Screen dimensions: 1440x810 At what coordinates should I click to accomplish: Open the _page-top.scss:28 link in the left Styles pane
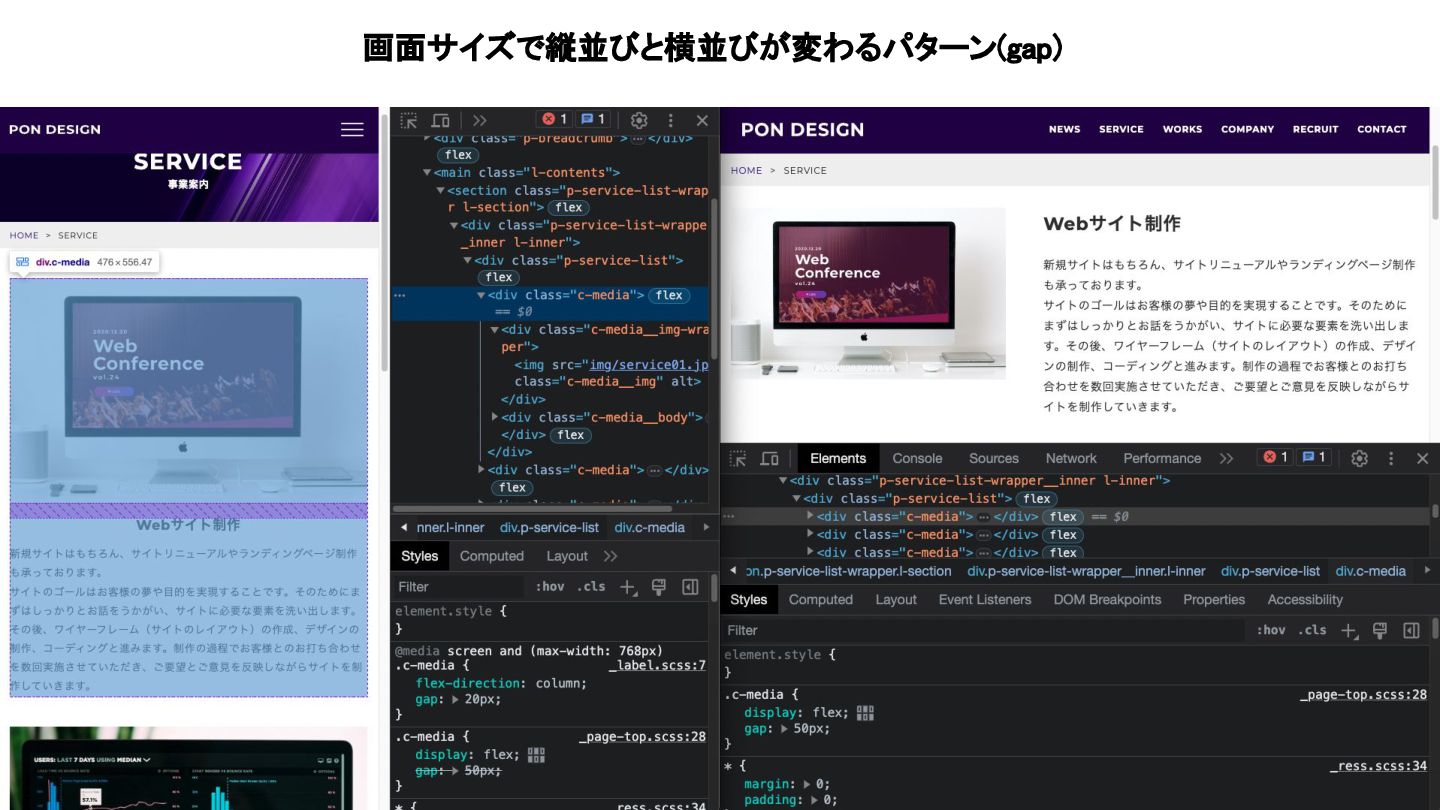[x=642, y=737]
